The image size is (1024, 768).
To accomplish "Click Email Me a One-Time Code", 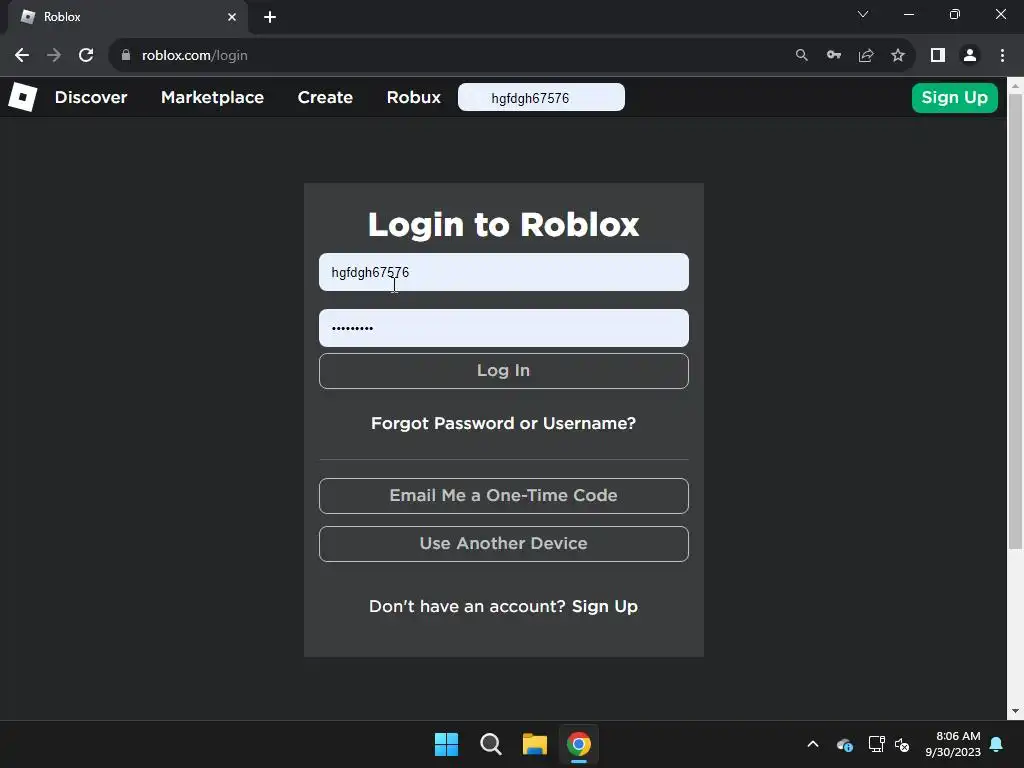I will tap(504, 496).
